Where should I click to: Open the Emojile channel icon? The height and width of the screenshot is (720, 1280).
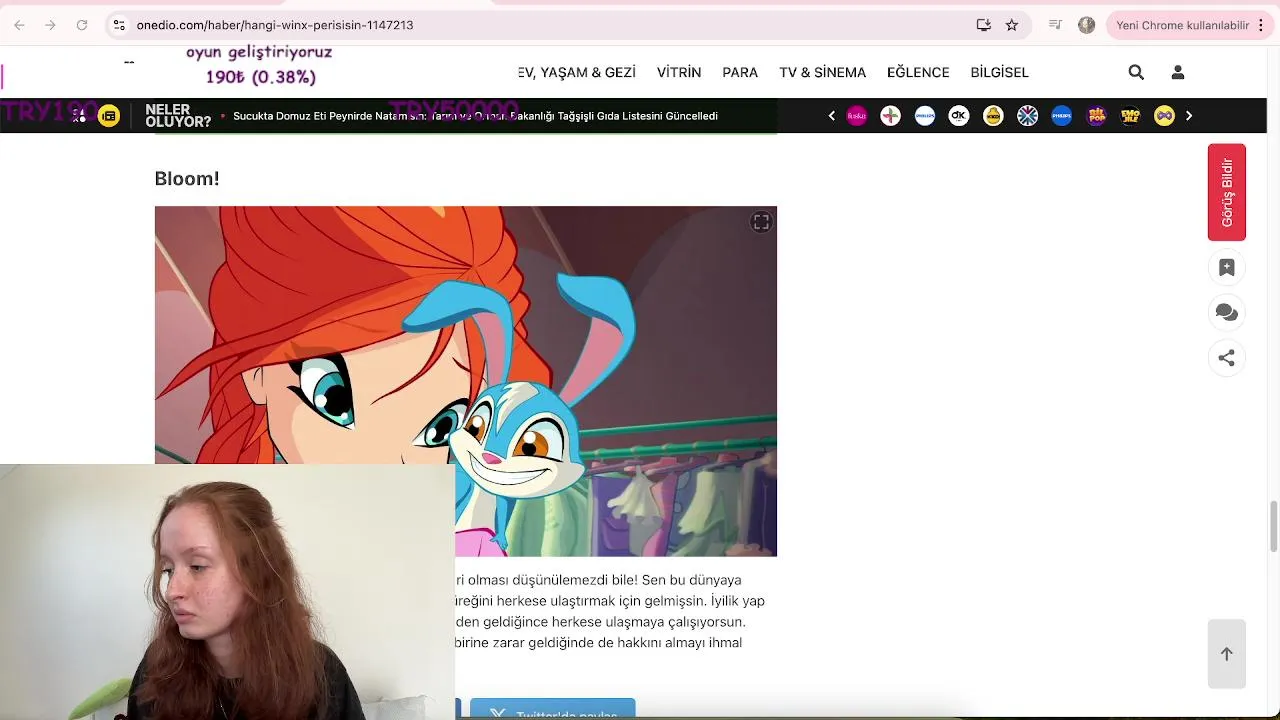[1130, 116]
